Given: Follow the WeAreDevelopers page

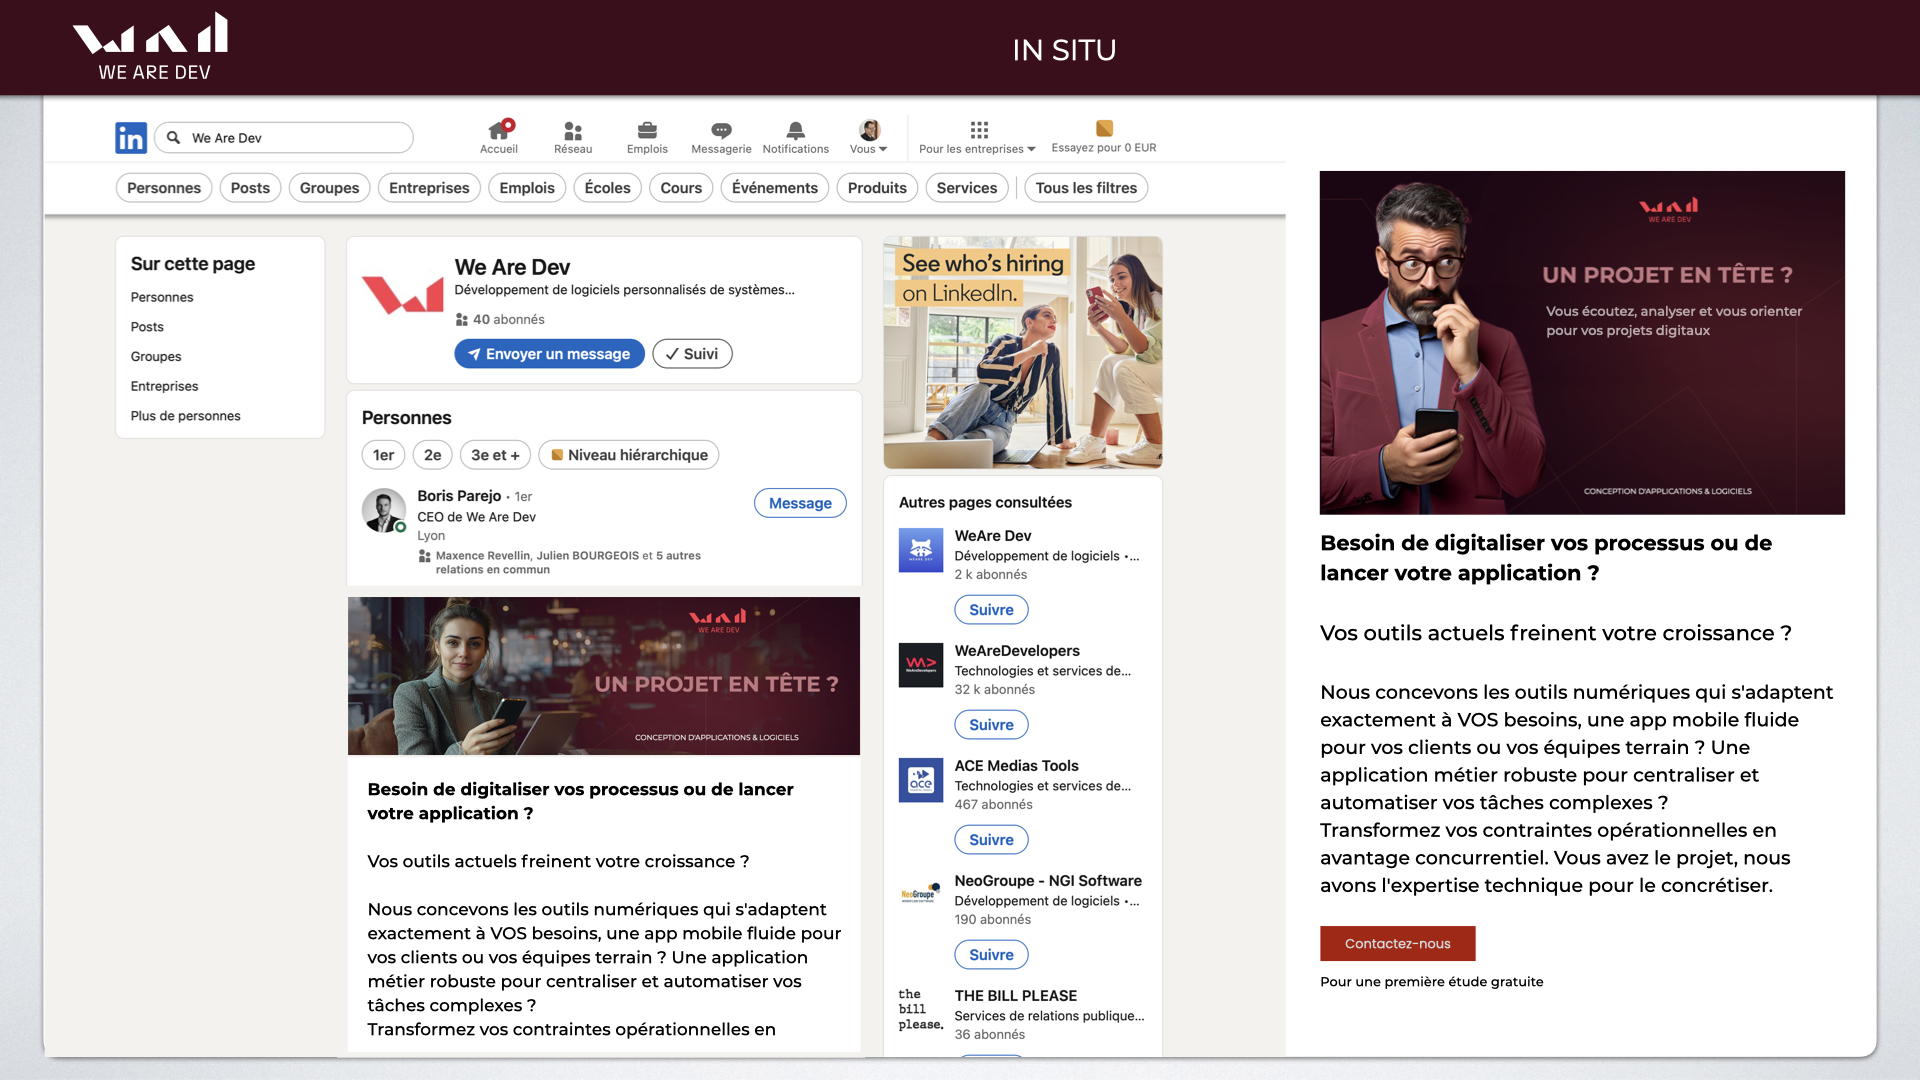Looking at the screenshot, I should pos(991,725).
